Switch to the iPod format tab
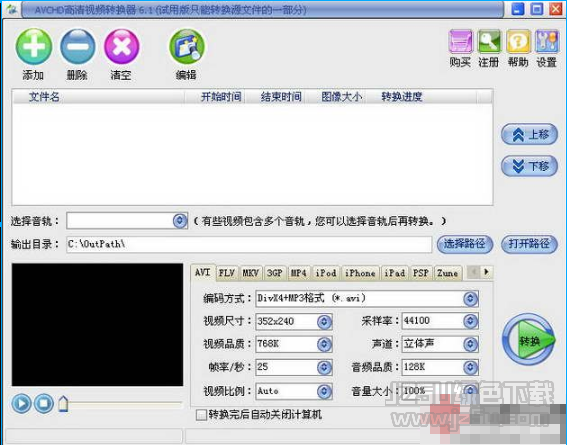Screen dimensions: 567x445 coord(326,273)
